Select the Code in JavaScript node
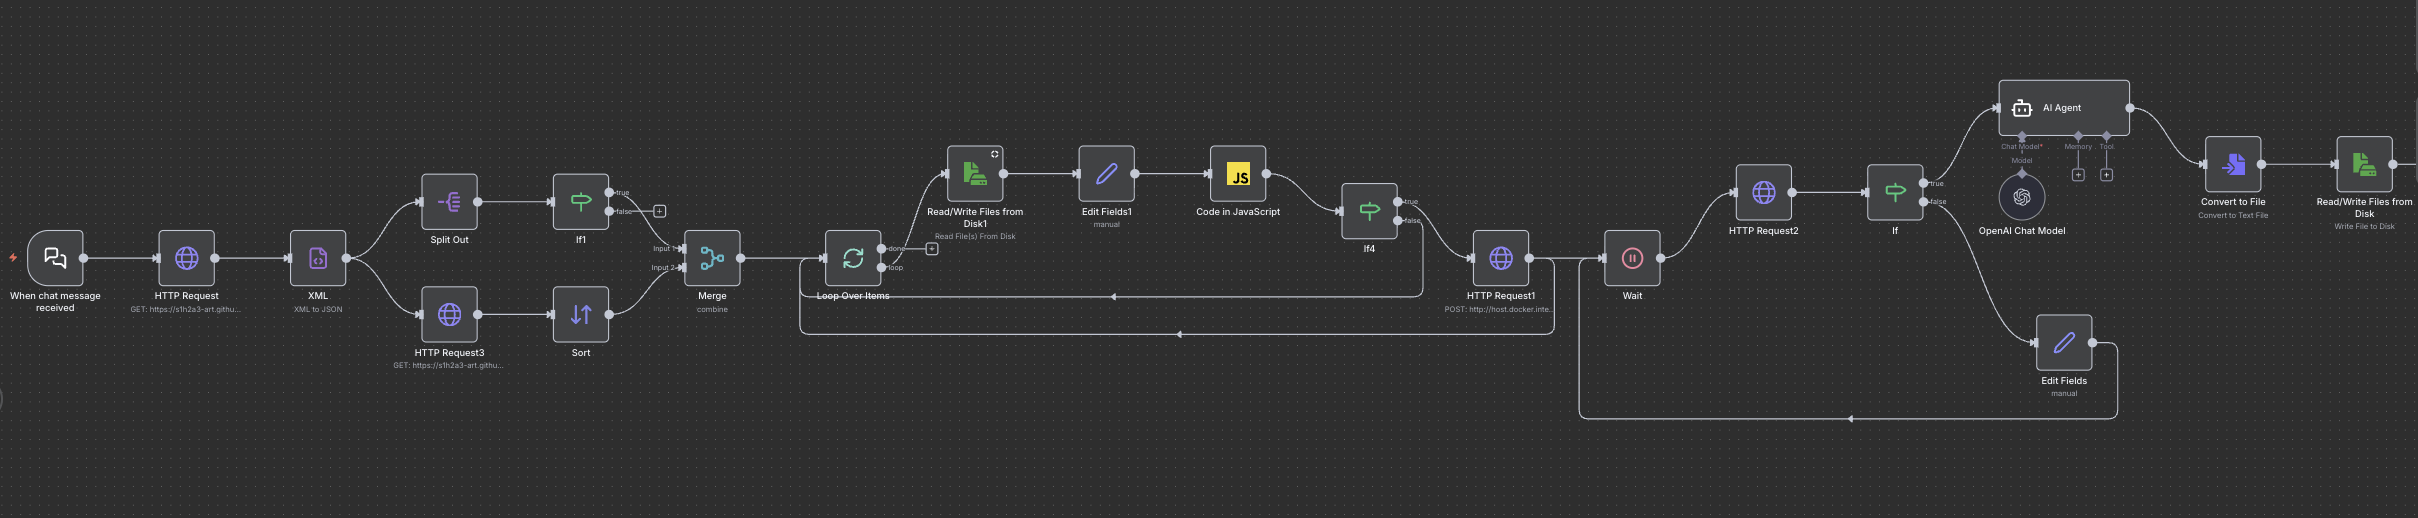 pyautogui.click(x=1238, y=174)
